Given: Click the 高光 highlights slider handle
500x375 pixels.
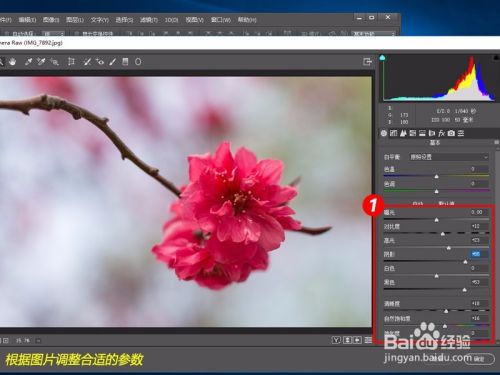Looking at the screenshot, I should (x=449, y=248).
